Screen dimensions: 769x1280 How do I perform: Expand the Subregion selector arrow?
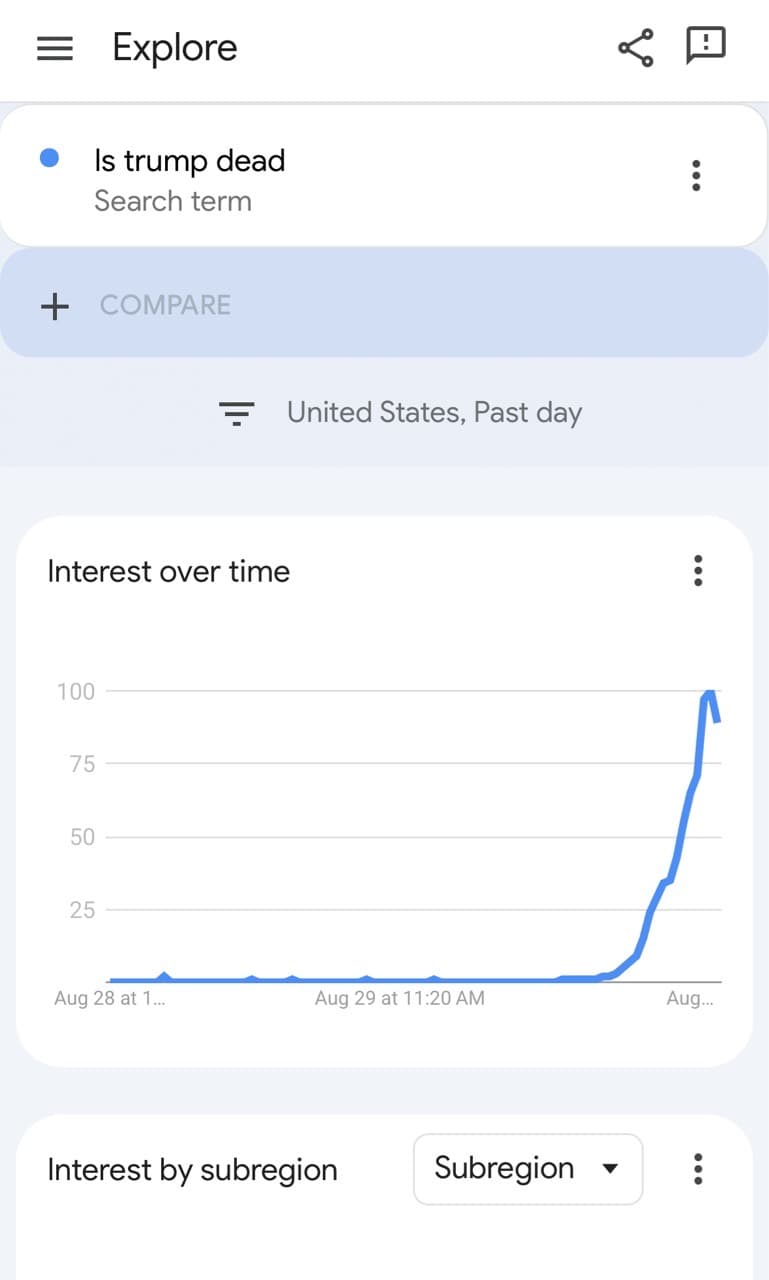coord(611,1169)
